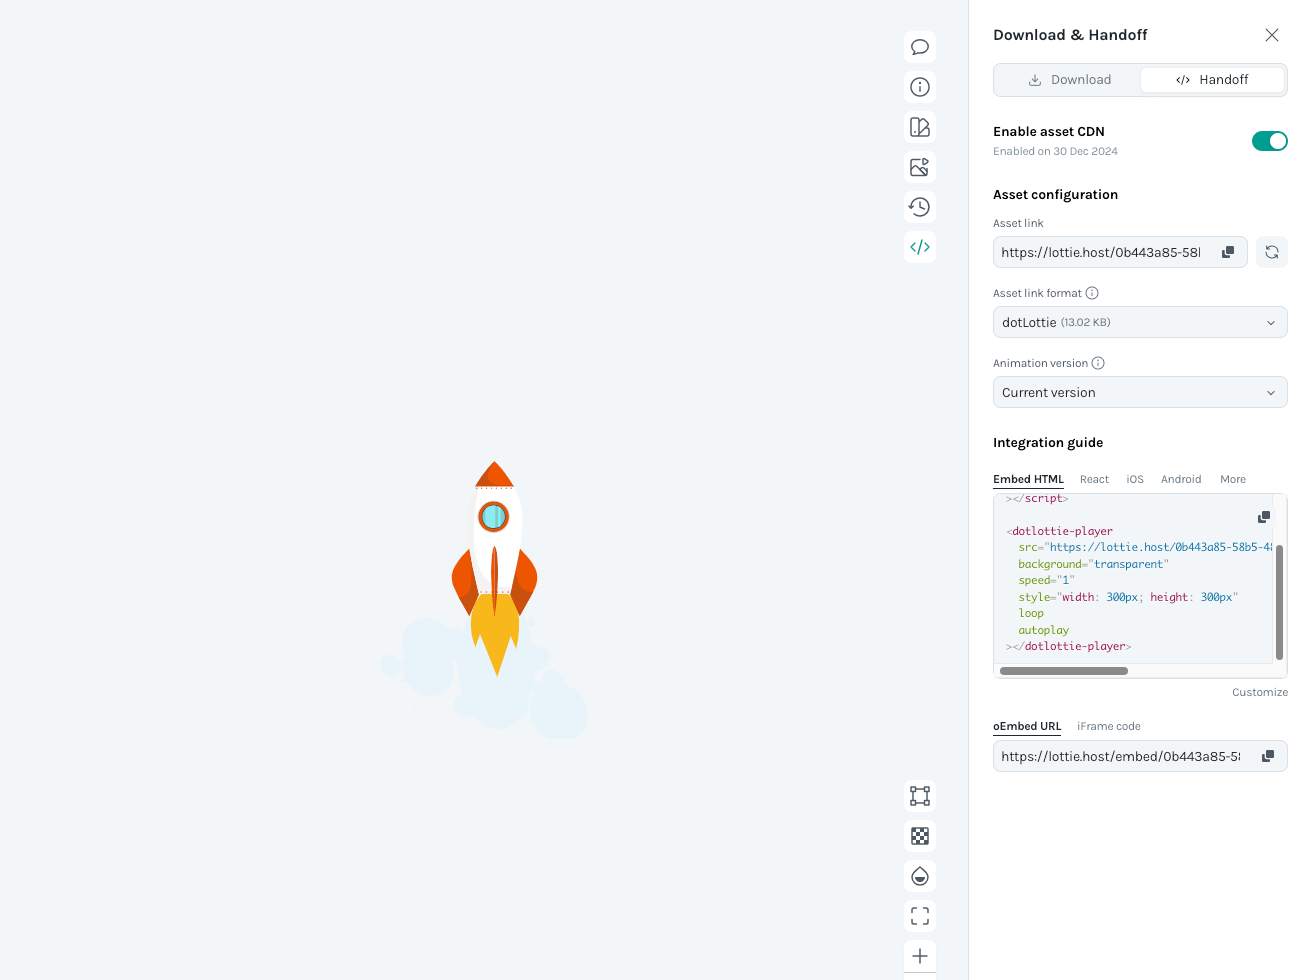Switch to the Download tab

tap(1070, 79)
